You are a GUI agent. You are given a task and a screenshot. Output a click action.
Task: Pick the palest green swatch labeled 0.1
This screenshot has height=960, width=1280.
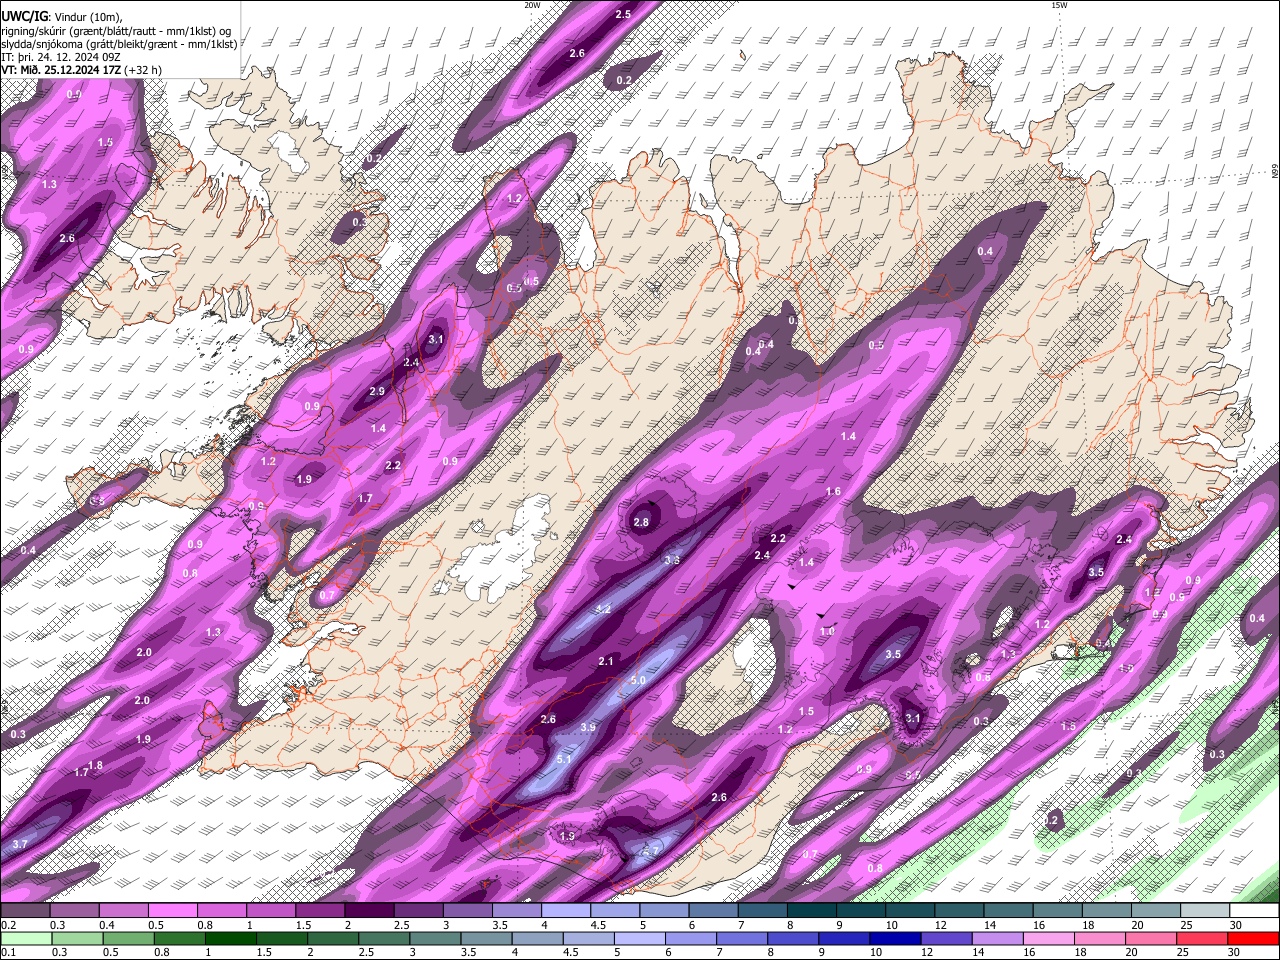click(25, 938)
